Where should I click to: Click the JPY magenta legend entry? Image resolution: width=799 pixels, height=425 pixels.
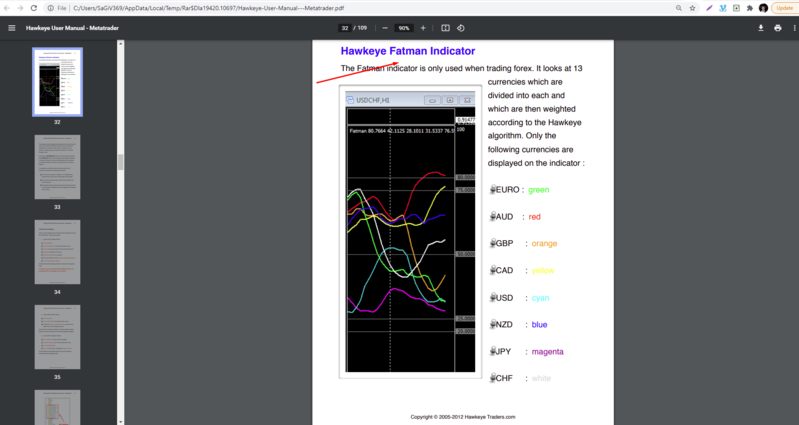click(526, 352)
